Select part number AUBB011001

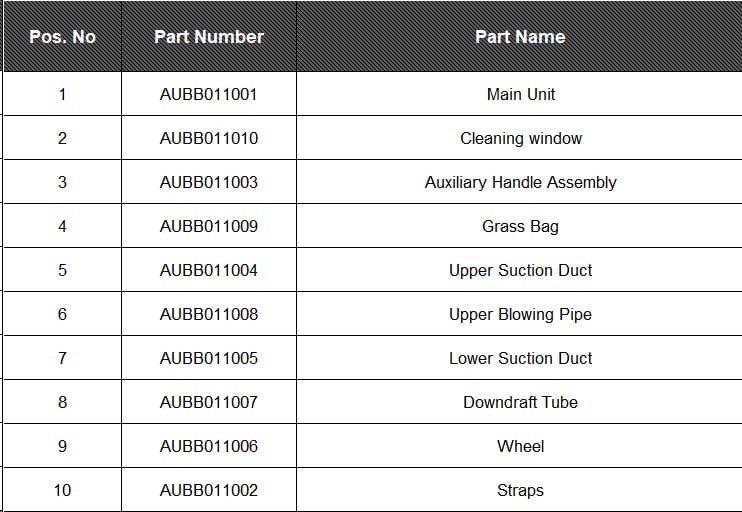click(x=208, y=94)
